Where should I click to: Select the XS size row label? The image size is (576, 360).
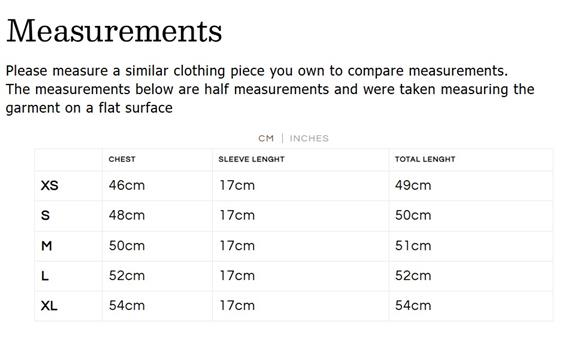pos(50,186)
